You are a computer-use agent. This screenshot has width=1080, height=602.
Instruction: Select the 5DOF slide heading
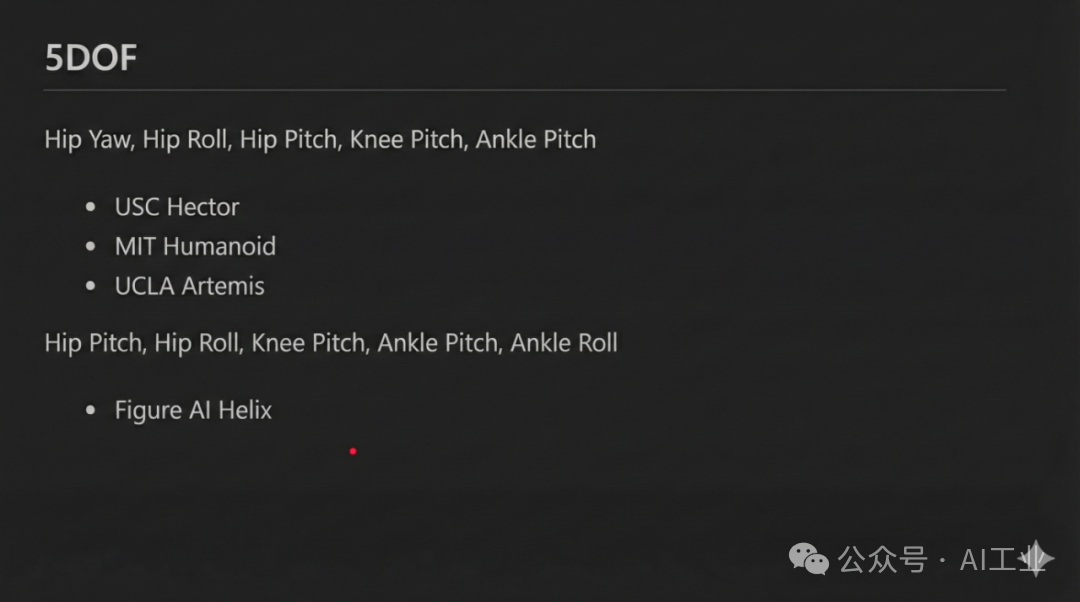tap(91, 59)
